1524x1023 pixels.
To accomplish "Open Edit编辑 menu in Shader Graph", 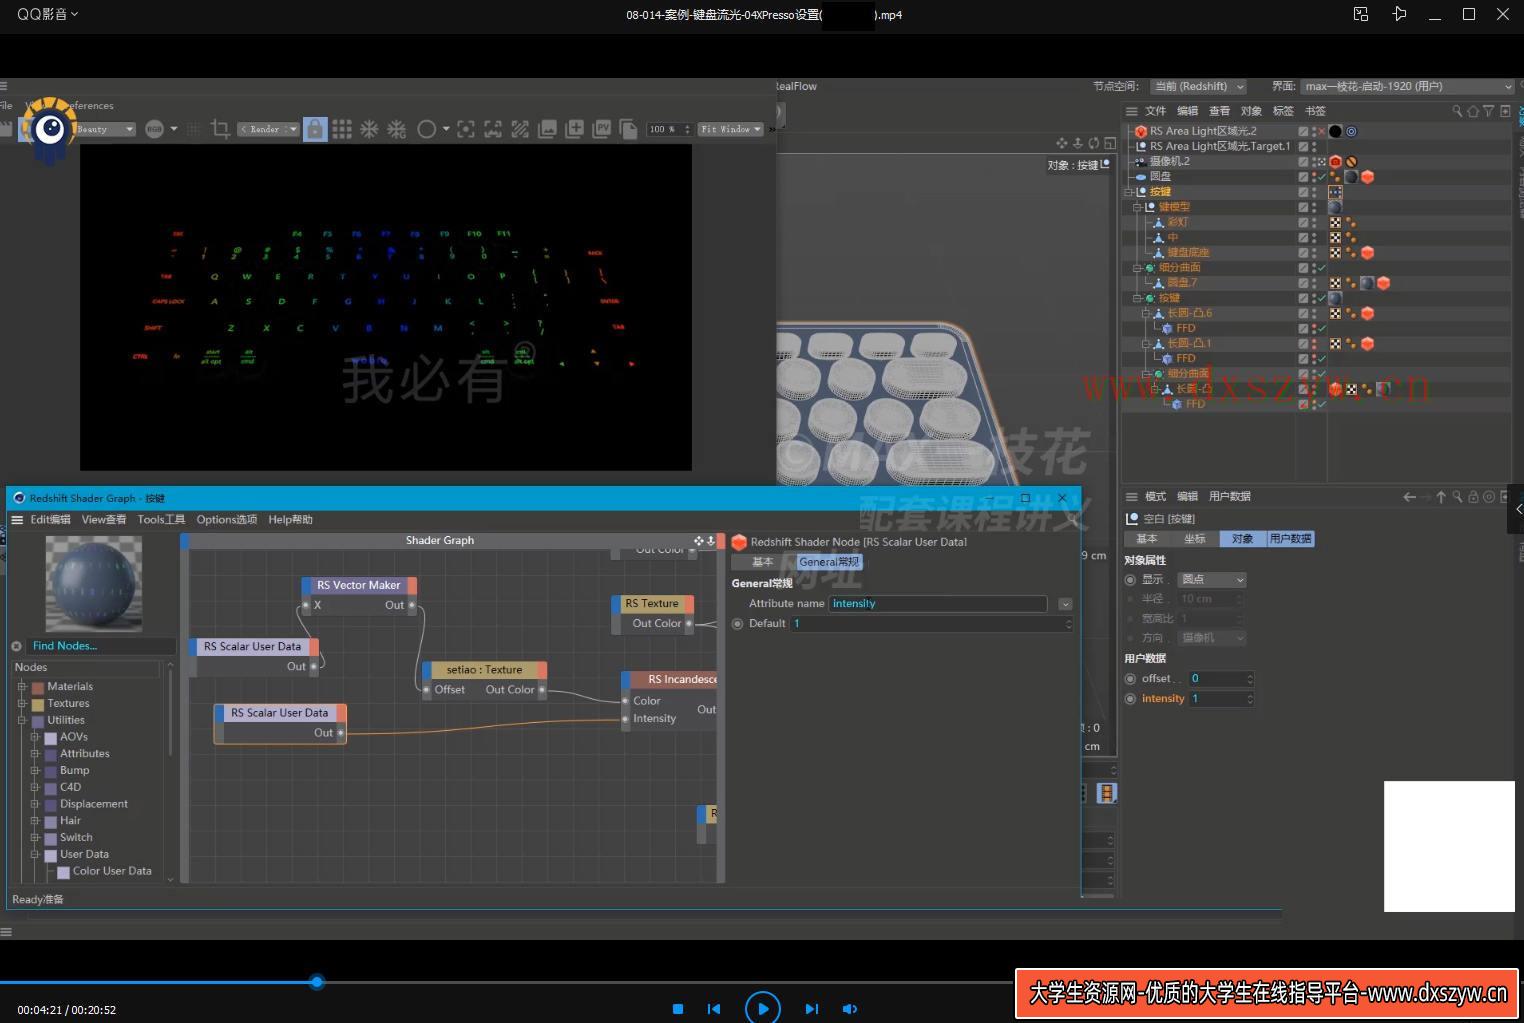I will 50,520.
